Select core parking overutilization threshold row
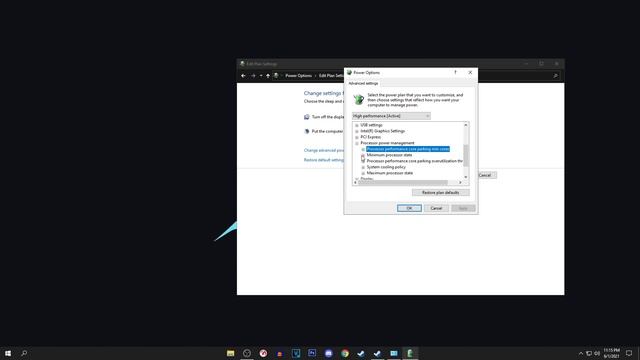This screenshot has height=360, width=640. (415, 161)
